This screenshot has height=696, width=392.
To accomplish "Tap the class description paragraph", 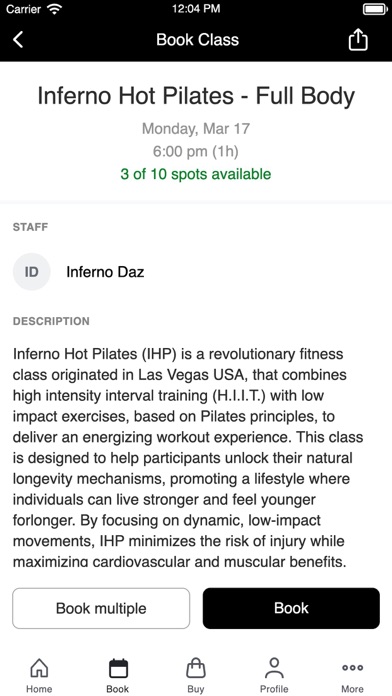I will pos(188,457).
